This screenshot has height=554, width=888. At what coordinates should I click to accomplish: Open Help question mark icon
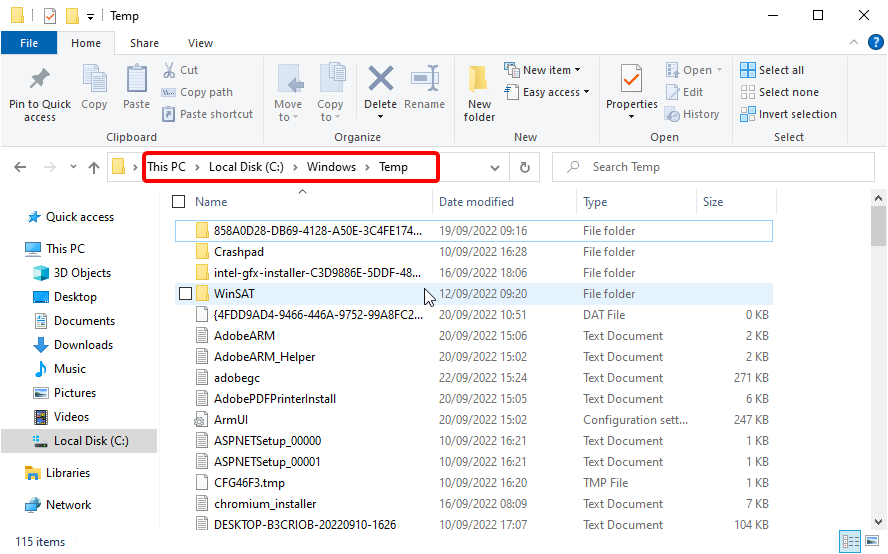click(x=876, y=42)
